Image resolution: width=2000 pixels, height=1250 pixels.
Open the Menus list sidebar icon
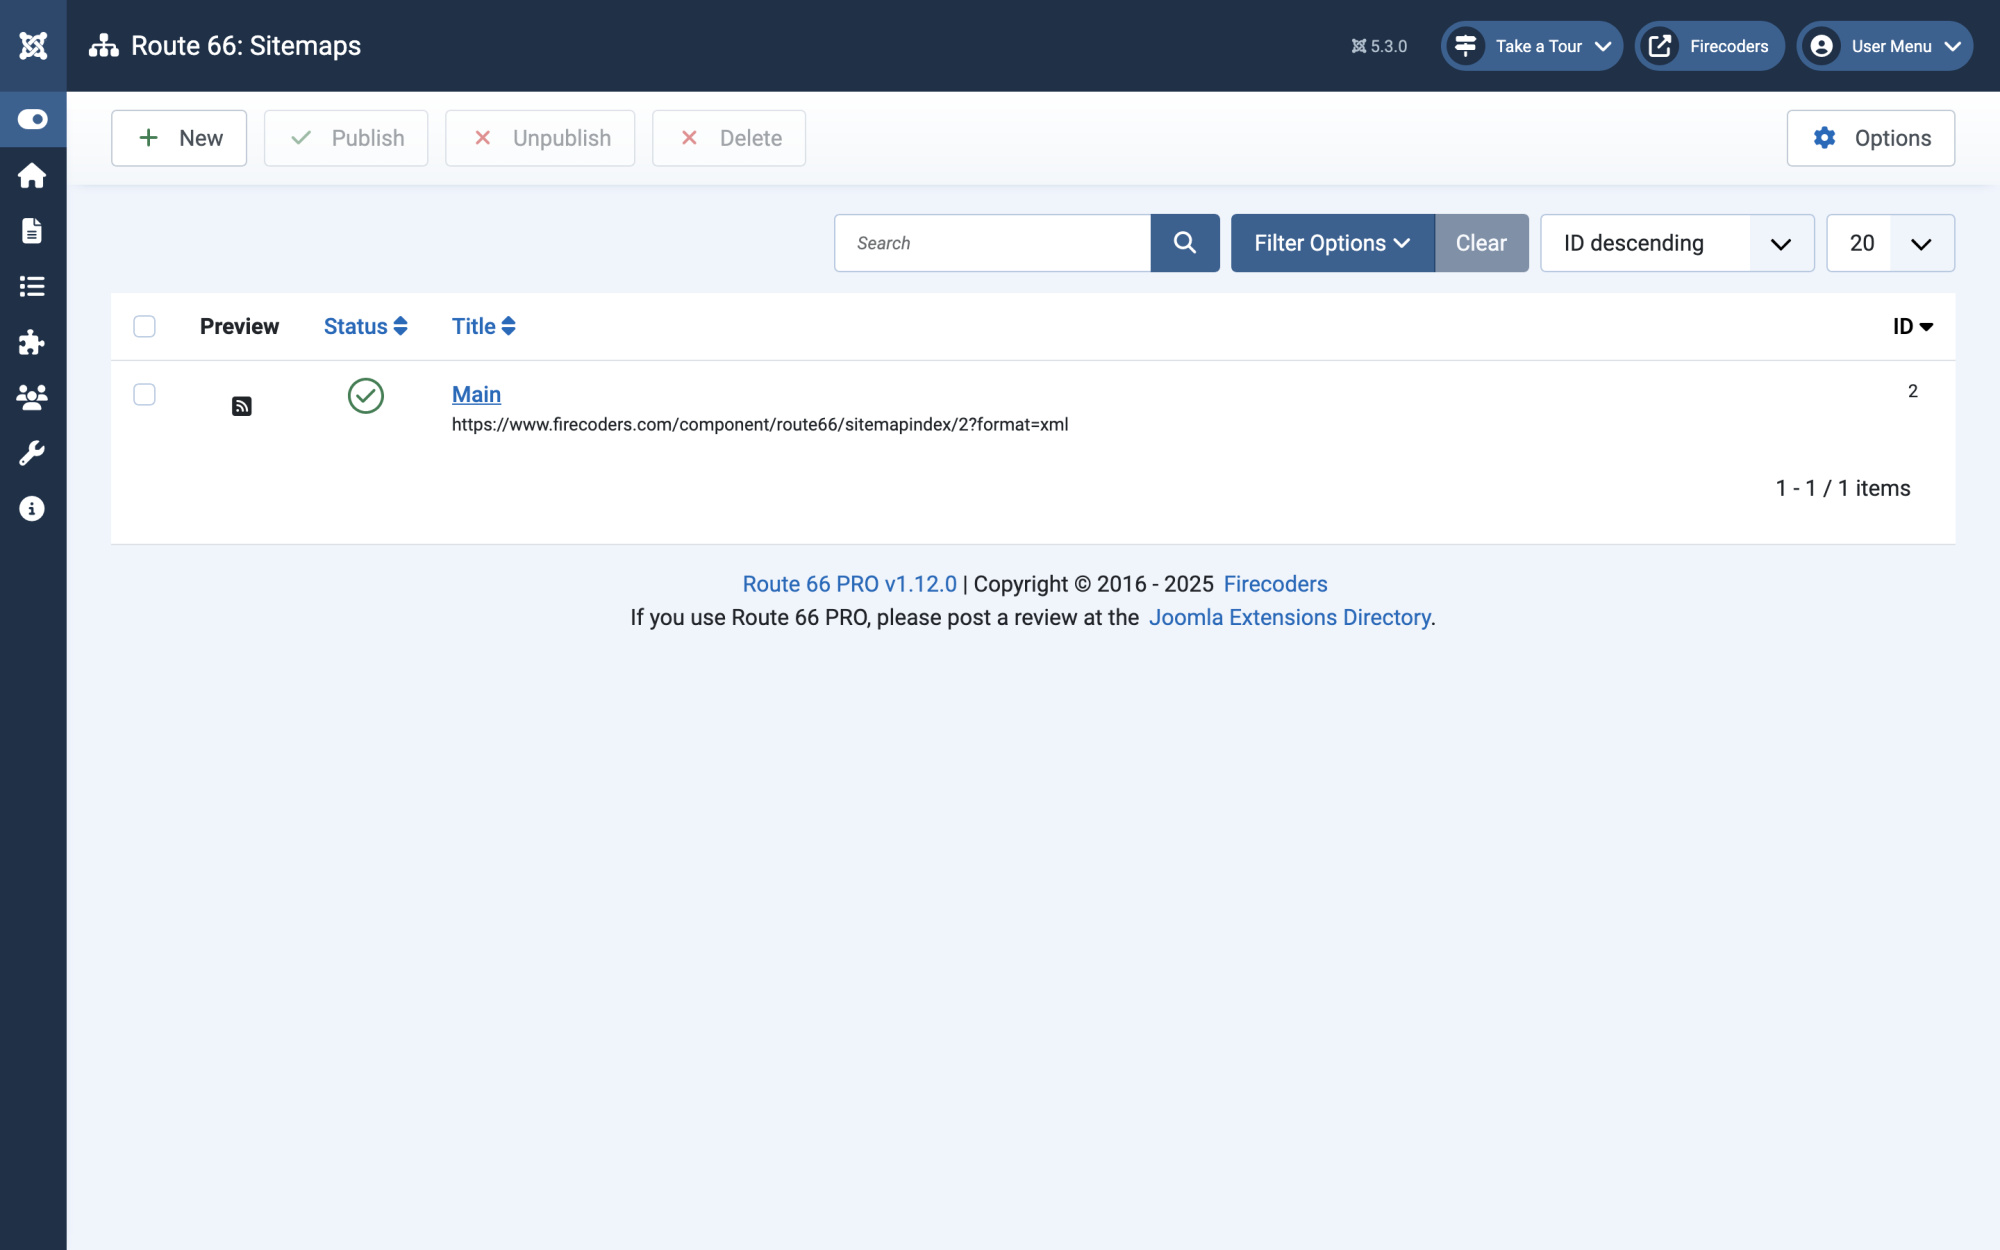[x=32, y=287]
